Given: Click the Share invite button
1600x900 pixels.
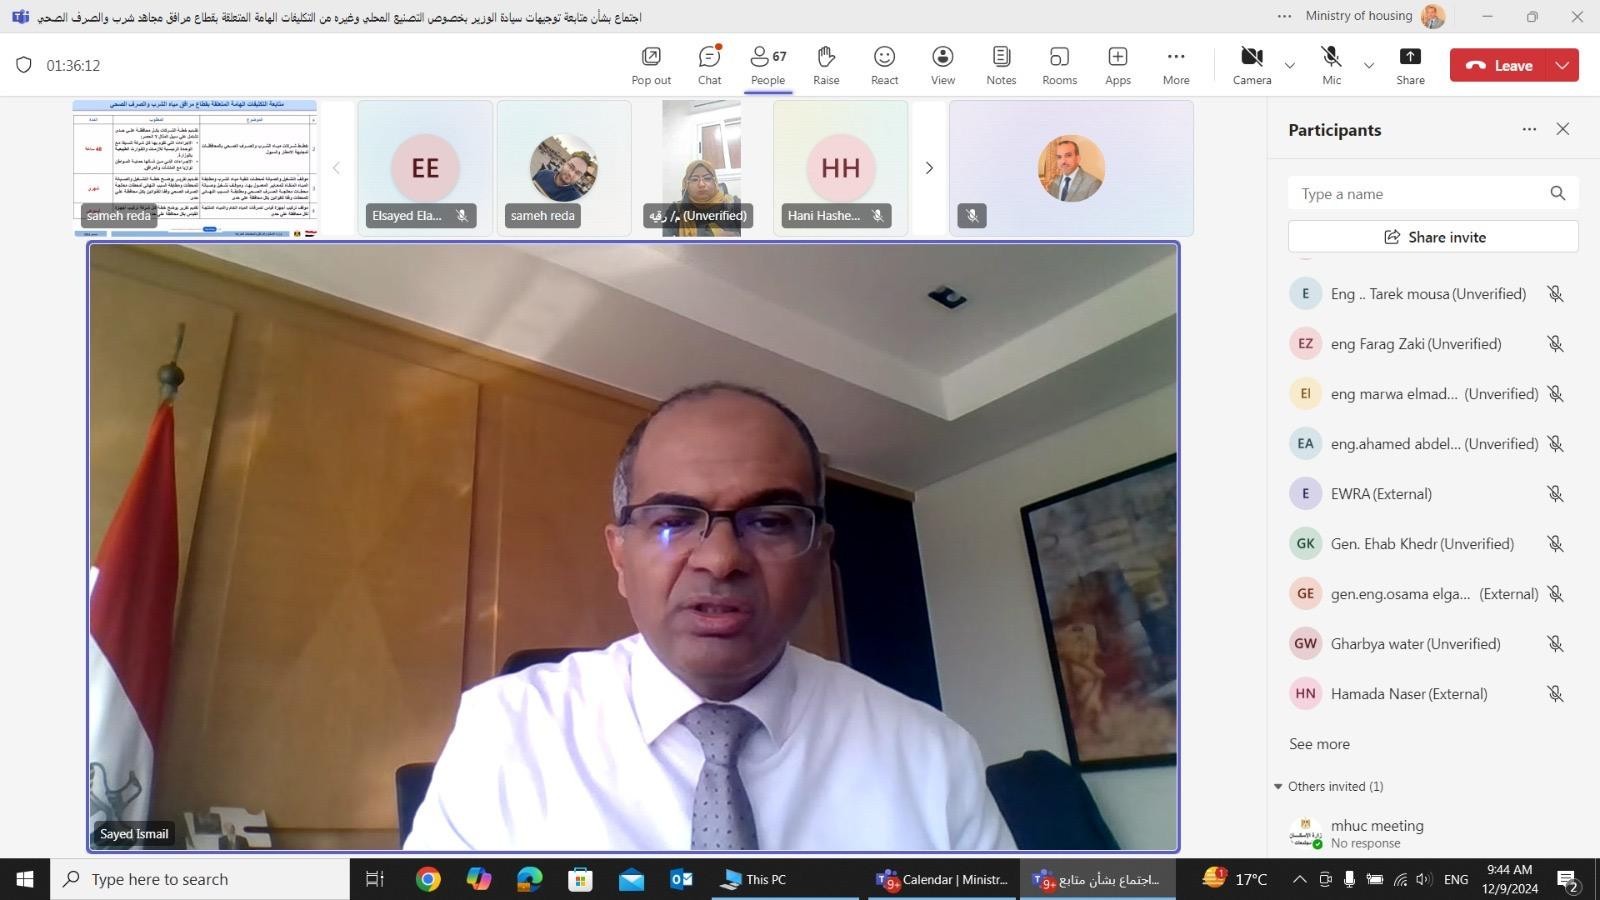Looking at the screenshot, I should (x=1433, y=237).
